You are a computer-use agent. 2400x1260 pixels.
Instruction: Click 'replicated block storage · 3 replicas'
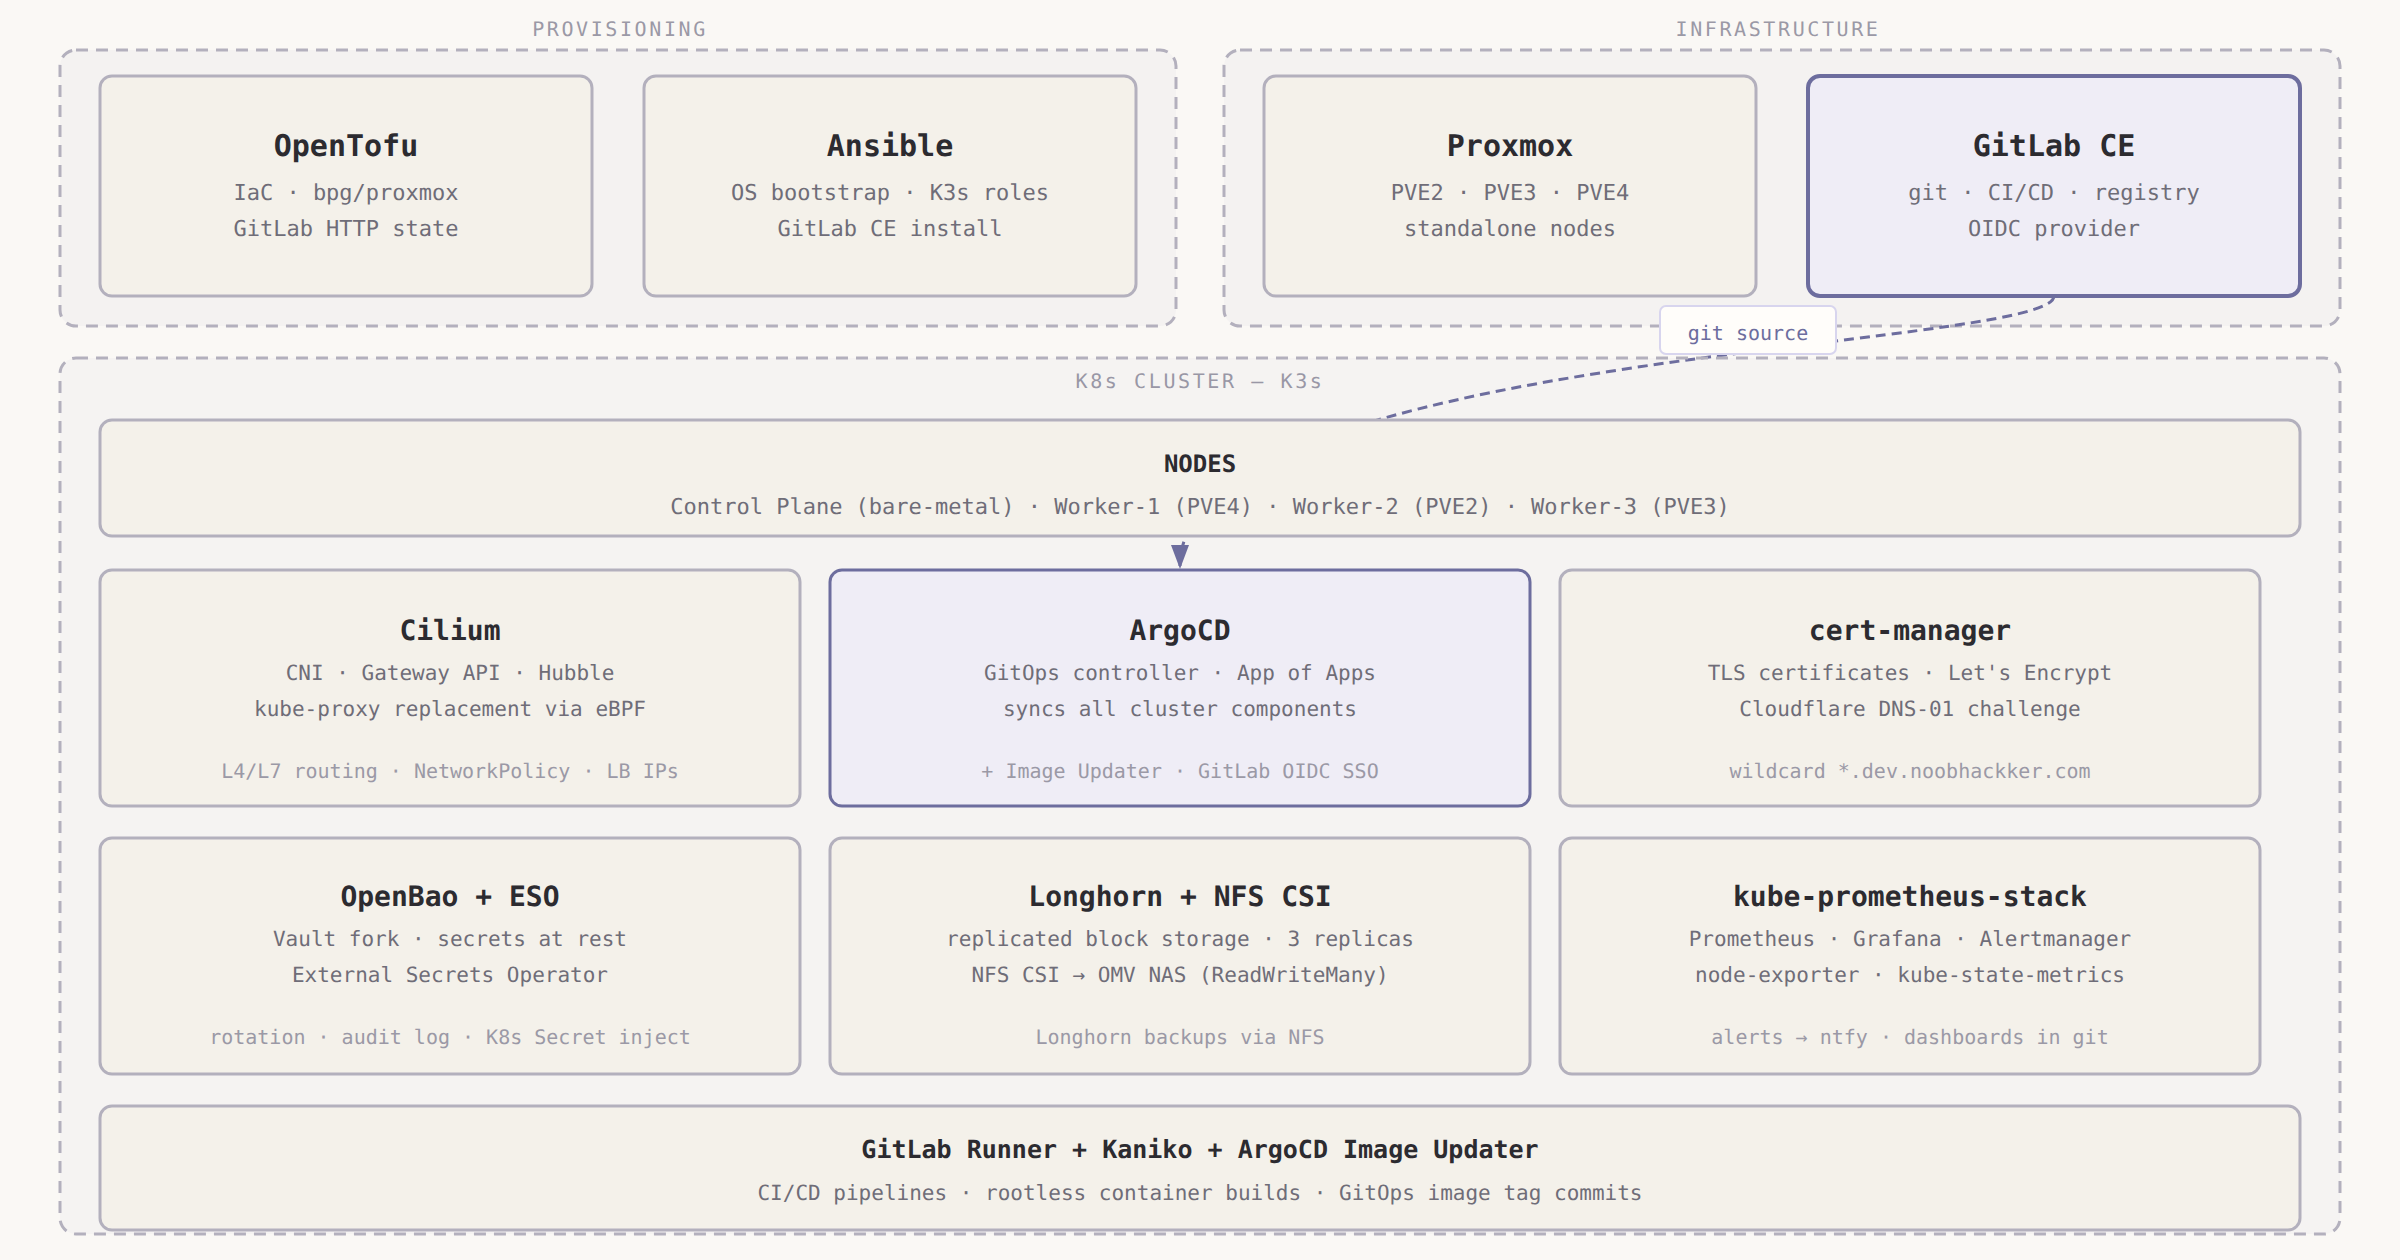[x=1180, y=939]
